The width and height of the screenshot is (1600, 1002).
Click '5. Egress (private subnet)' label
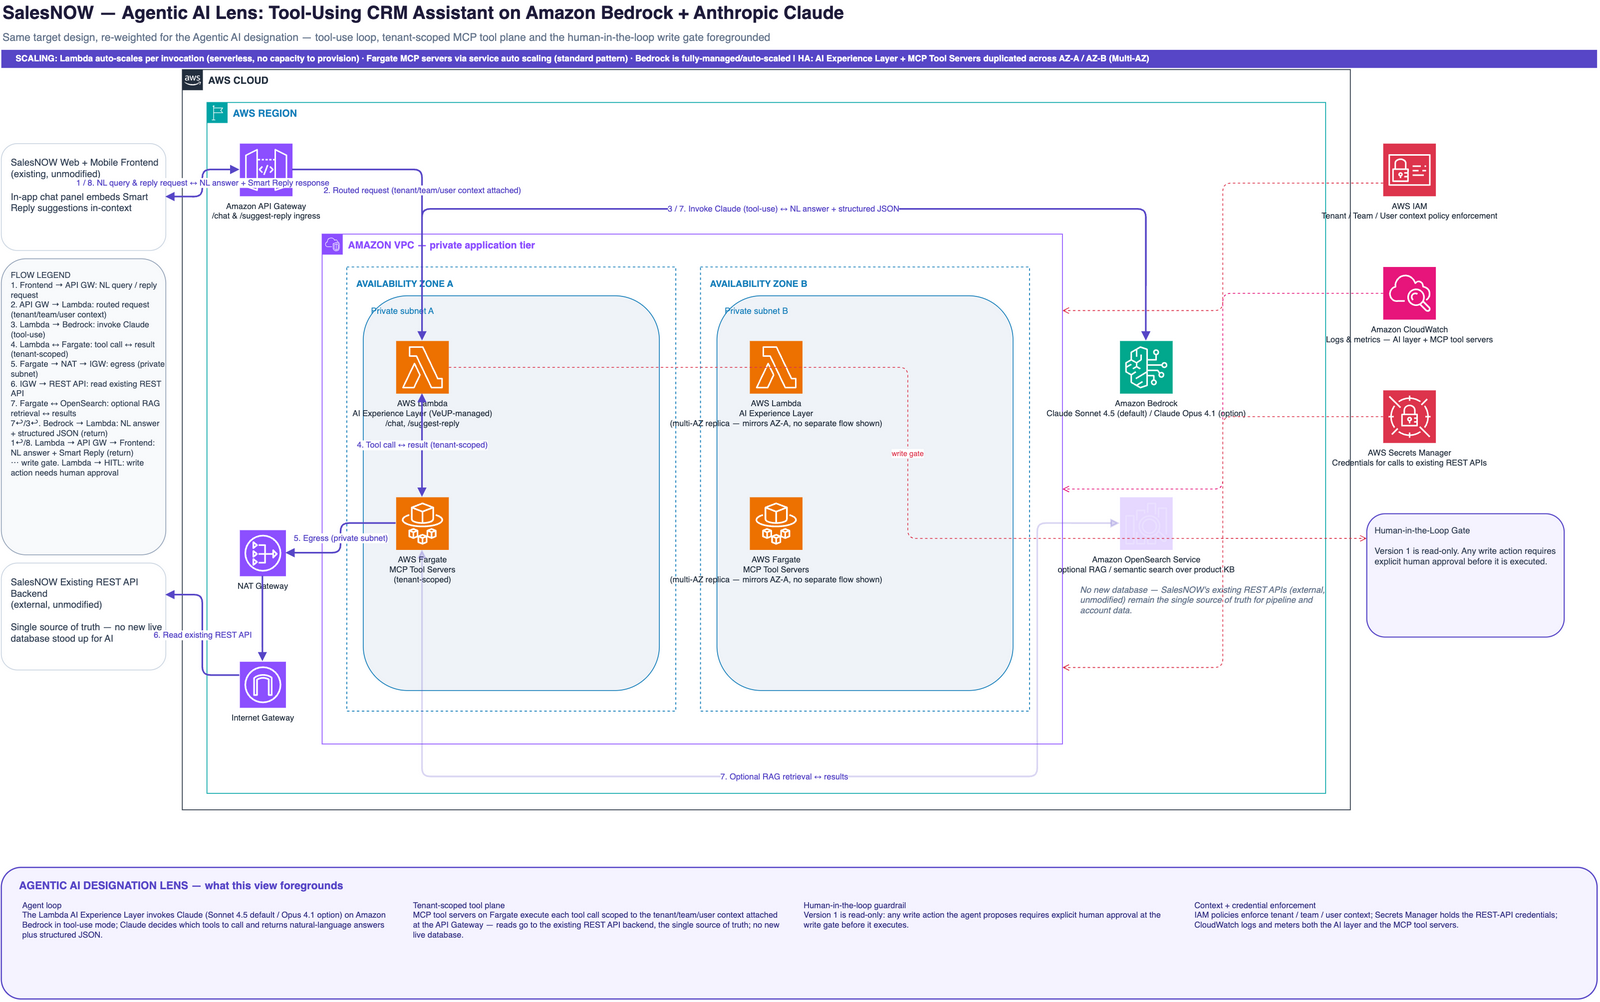[341, 538]
